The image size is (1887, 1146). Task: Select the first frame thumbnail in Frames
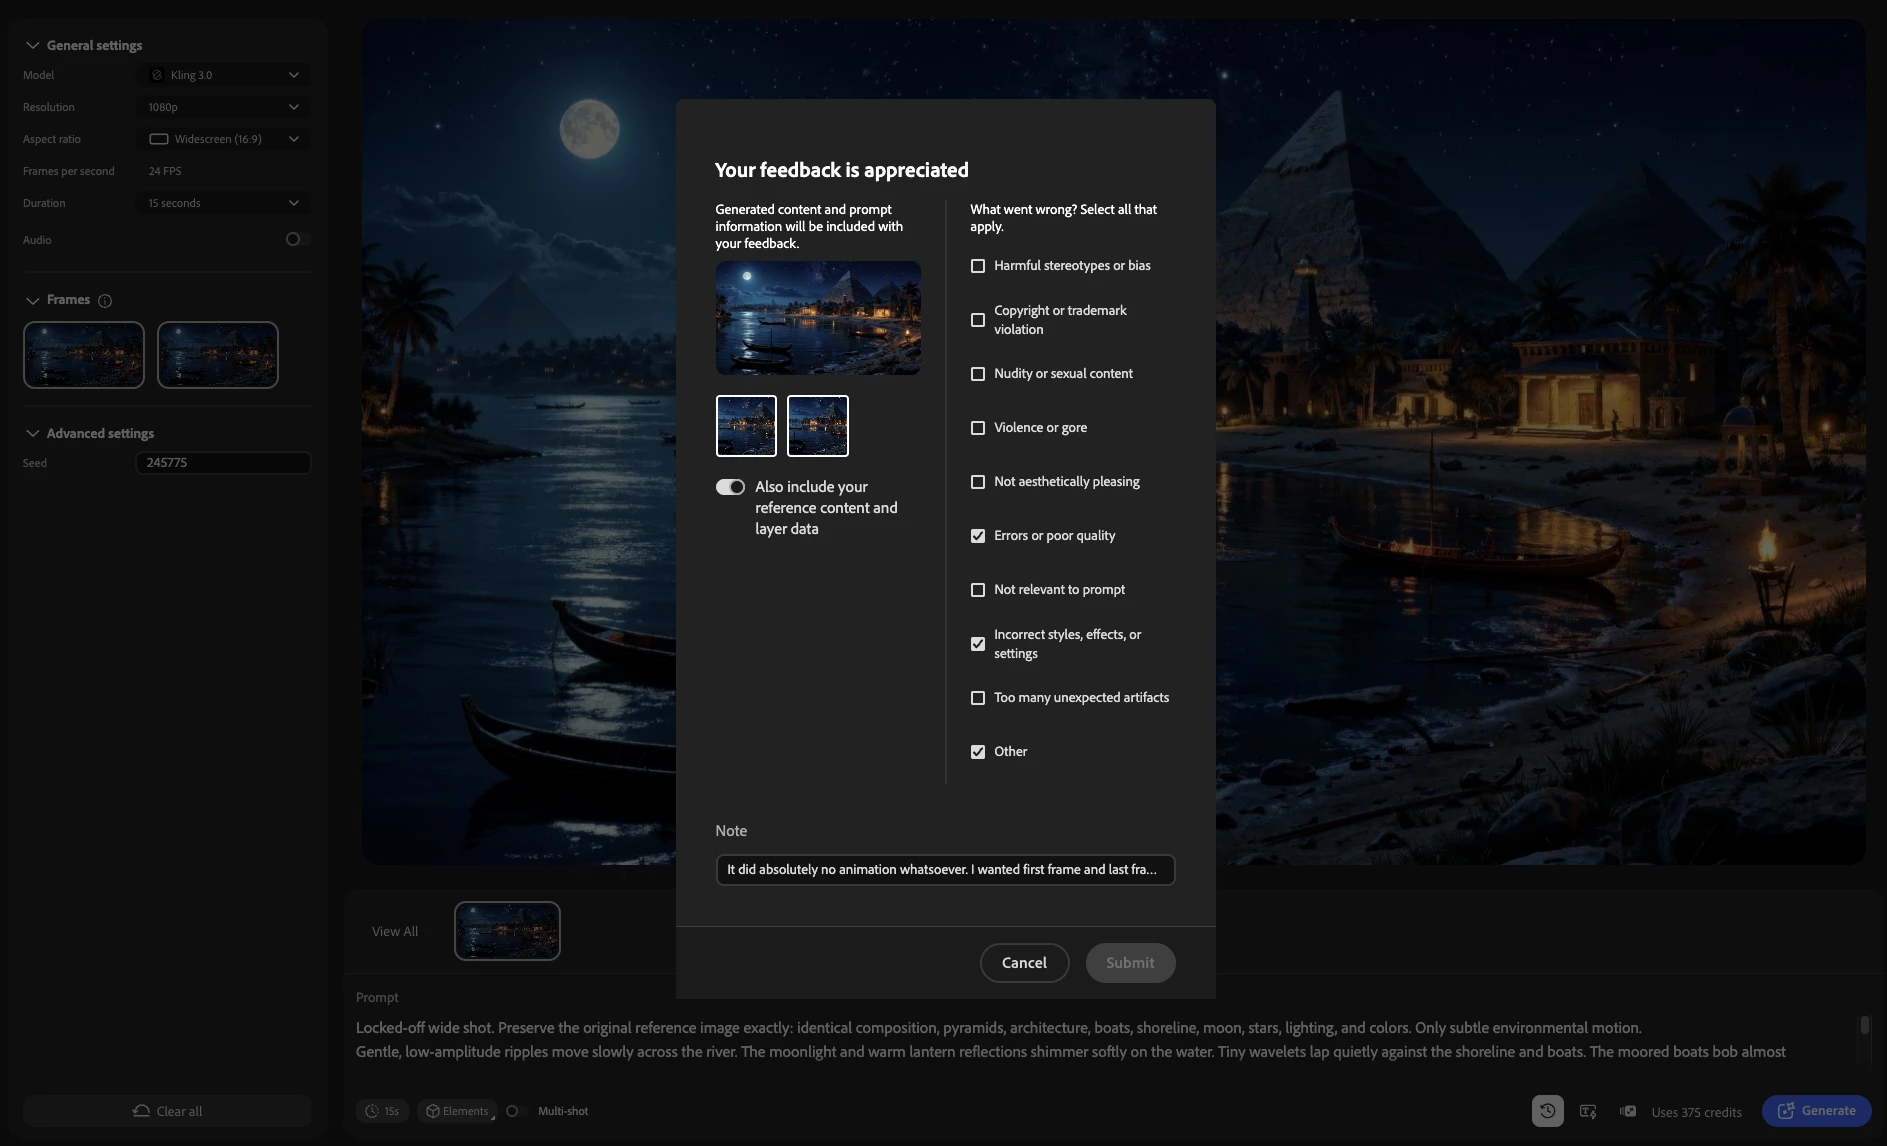click(x=84, y=355)
